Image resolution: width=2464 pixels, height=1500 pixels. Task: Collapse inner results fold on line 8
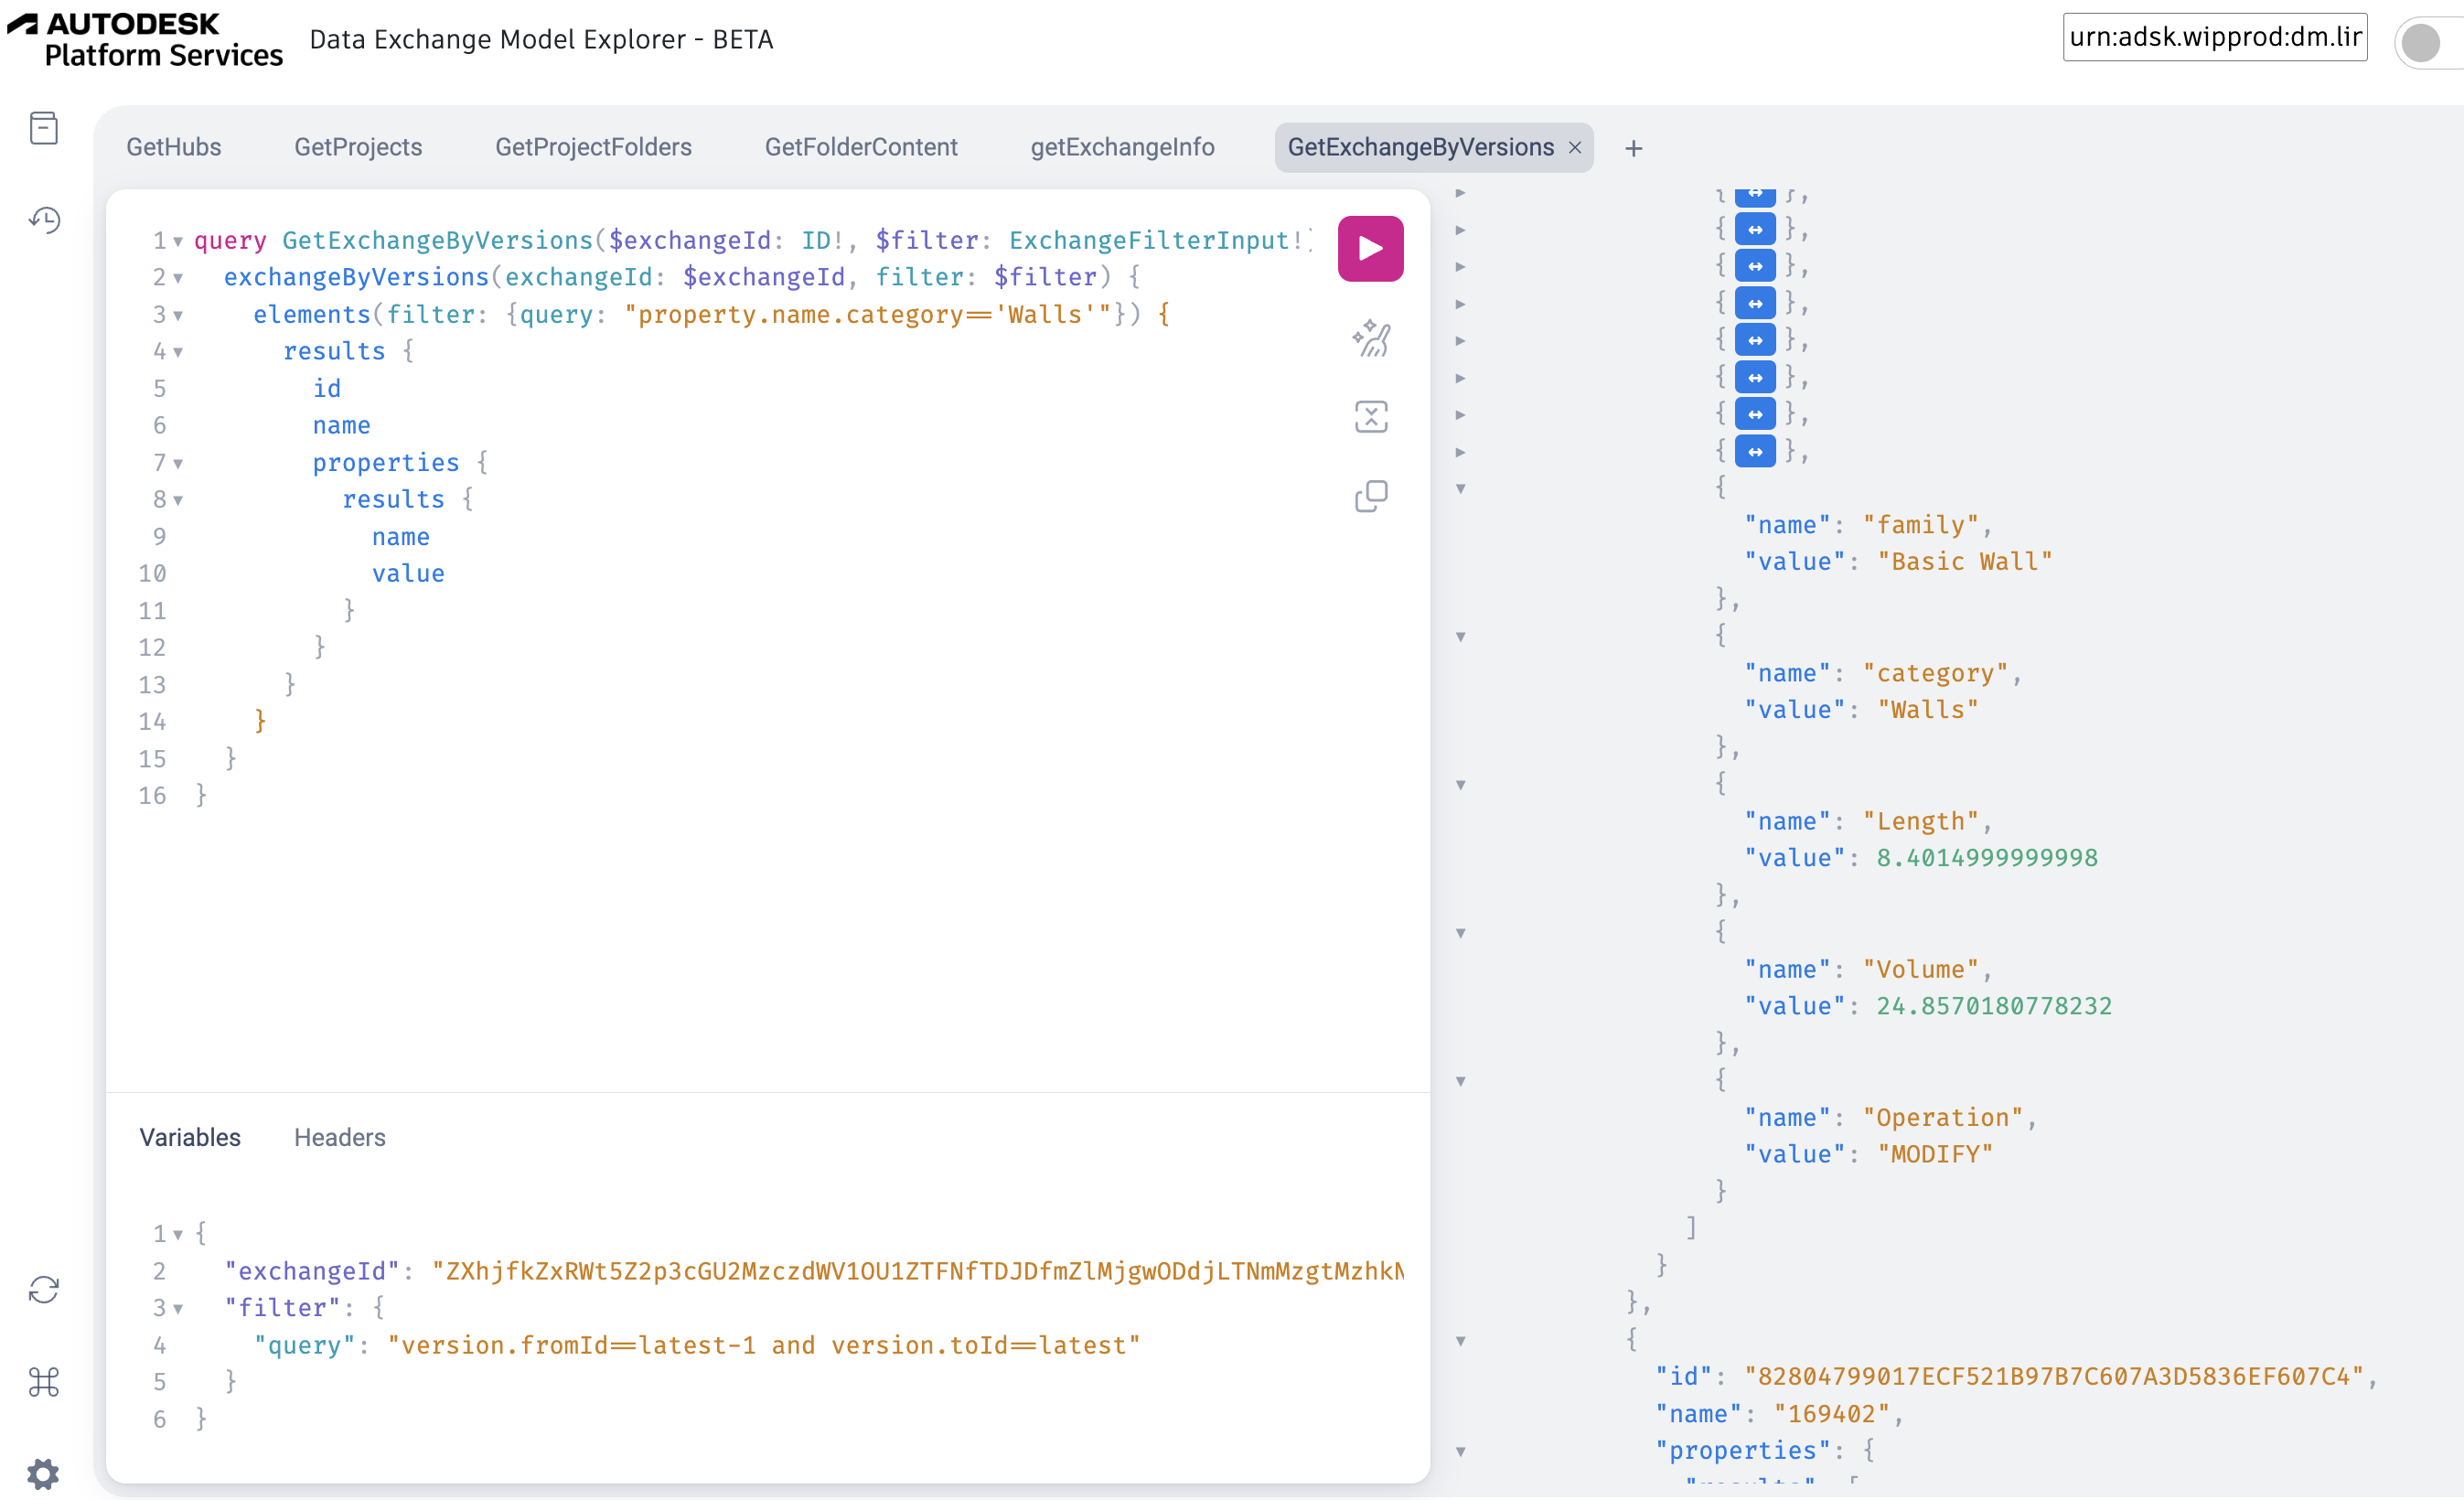[178, 500]
